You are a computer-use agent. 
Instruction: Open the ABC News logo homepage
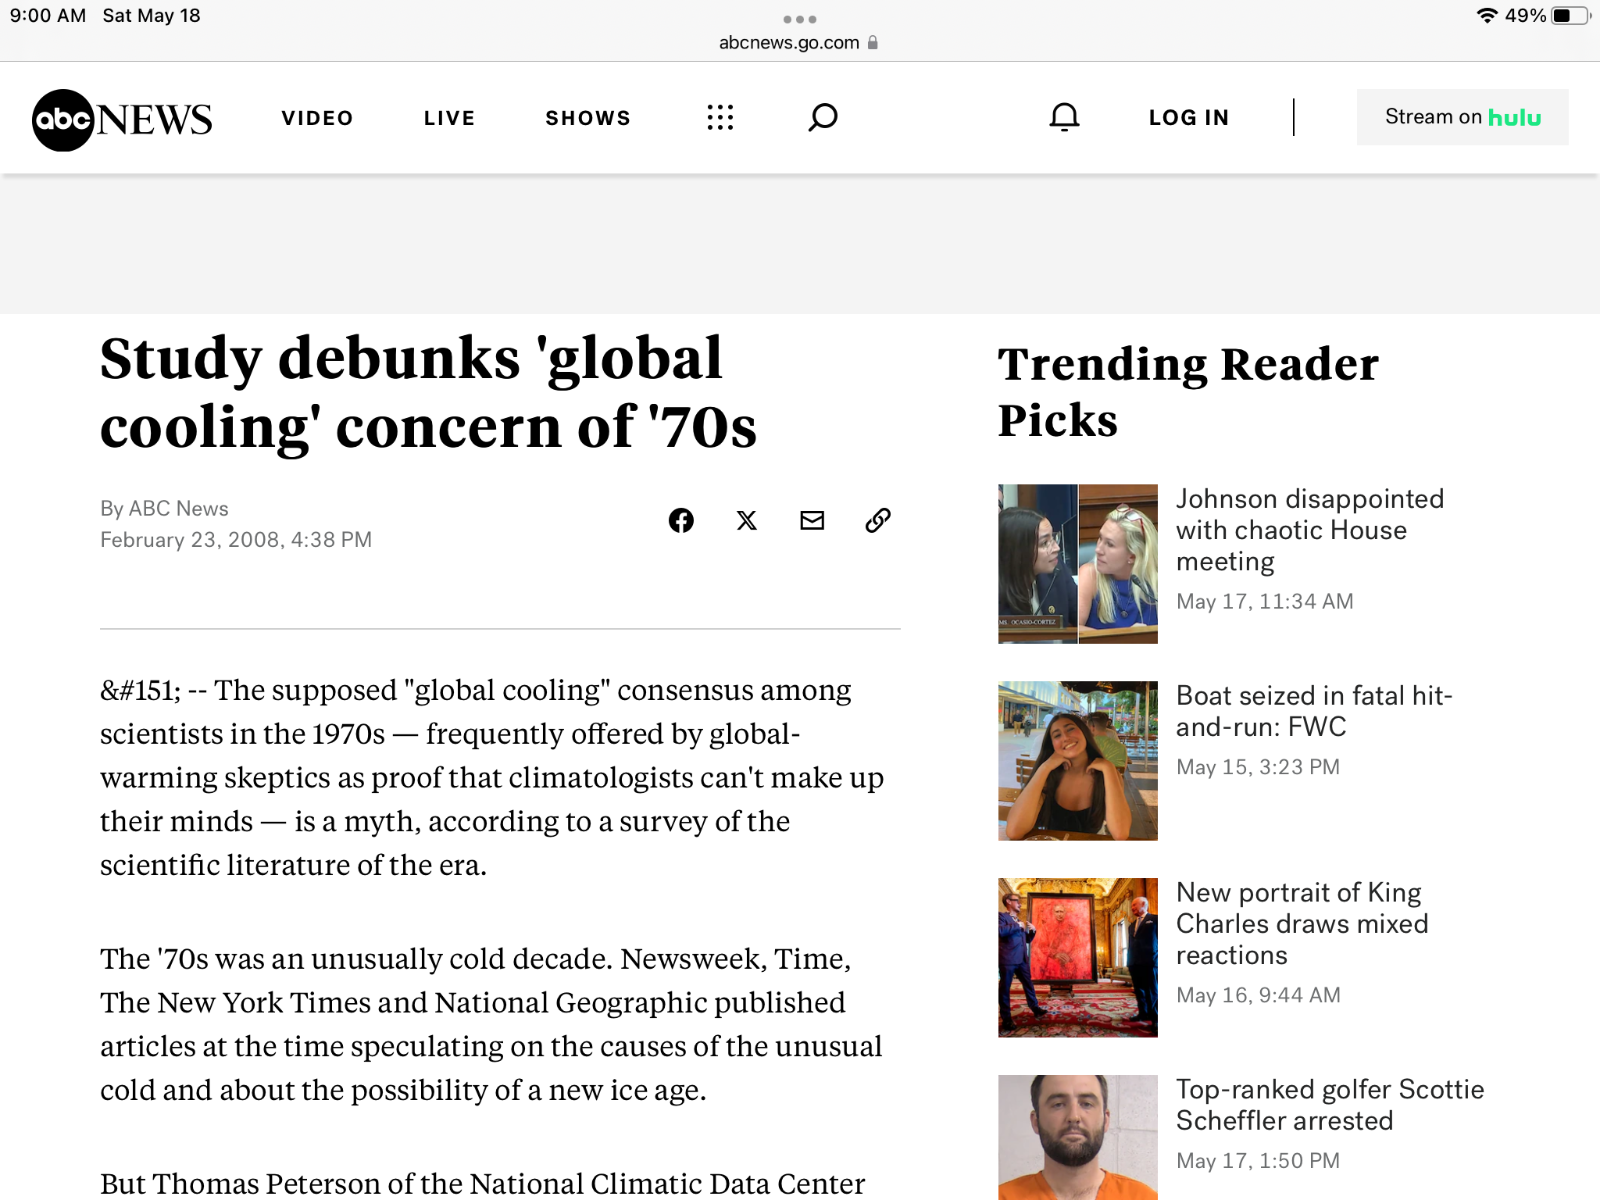[122, 120]
